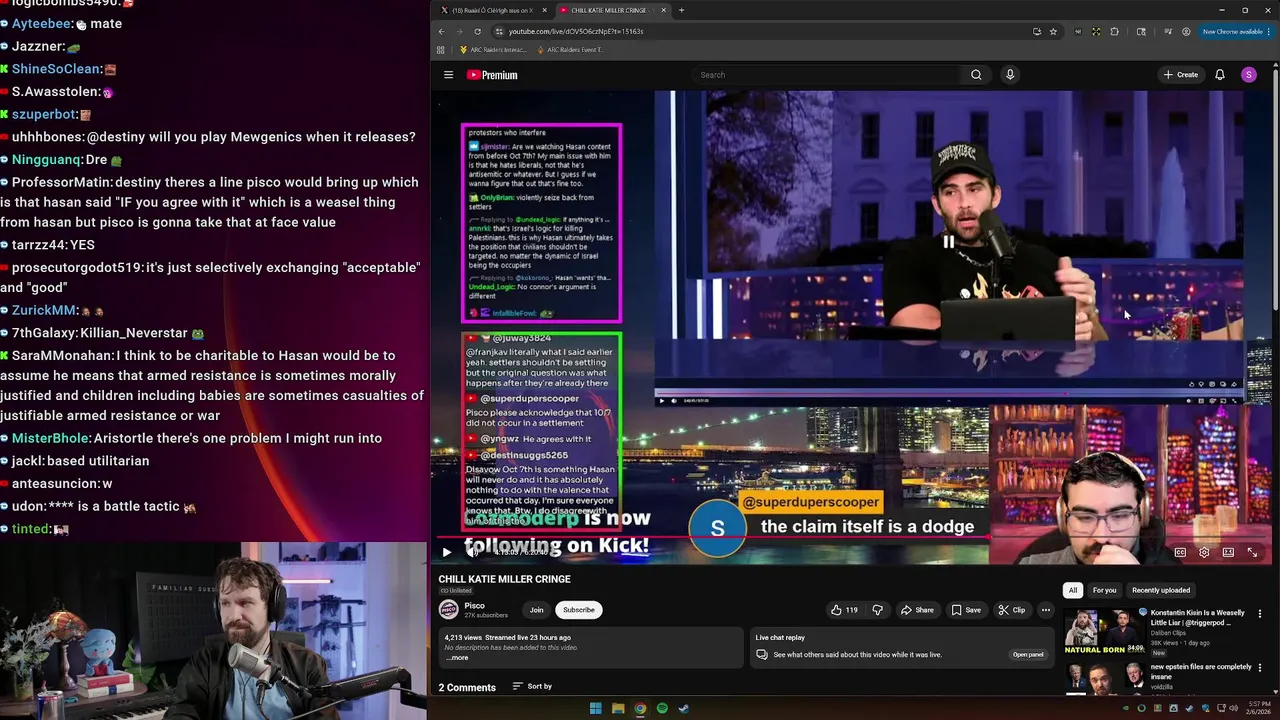Open panel for live chat replay
1280x720 pixels.
[1028, 655]
